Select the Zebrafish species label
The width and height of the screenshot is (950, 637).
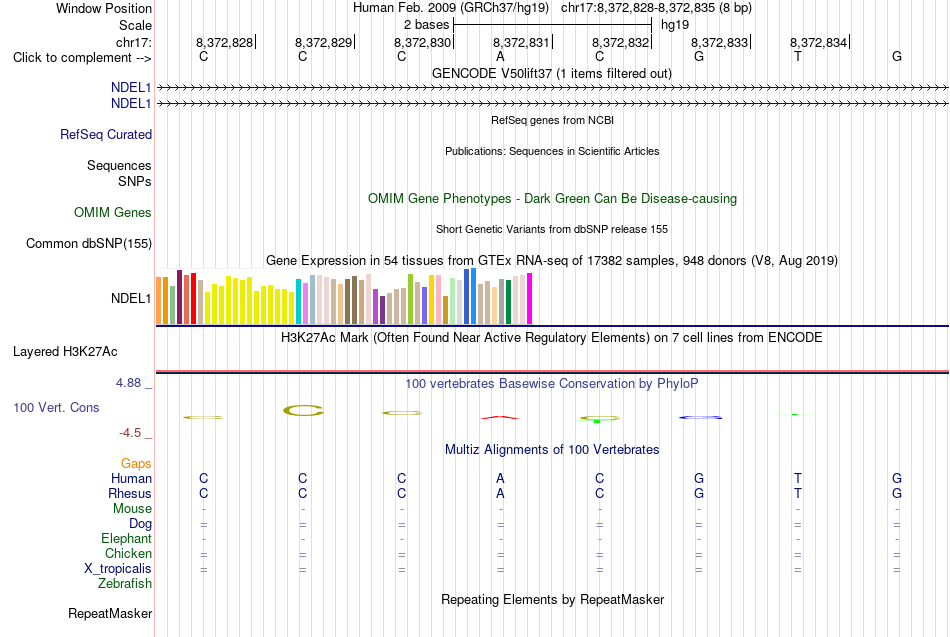point(125,583)
